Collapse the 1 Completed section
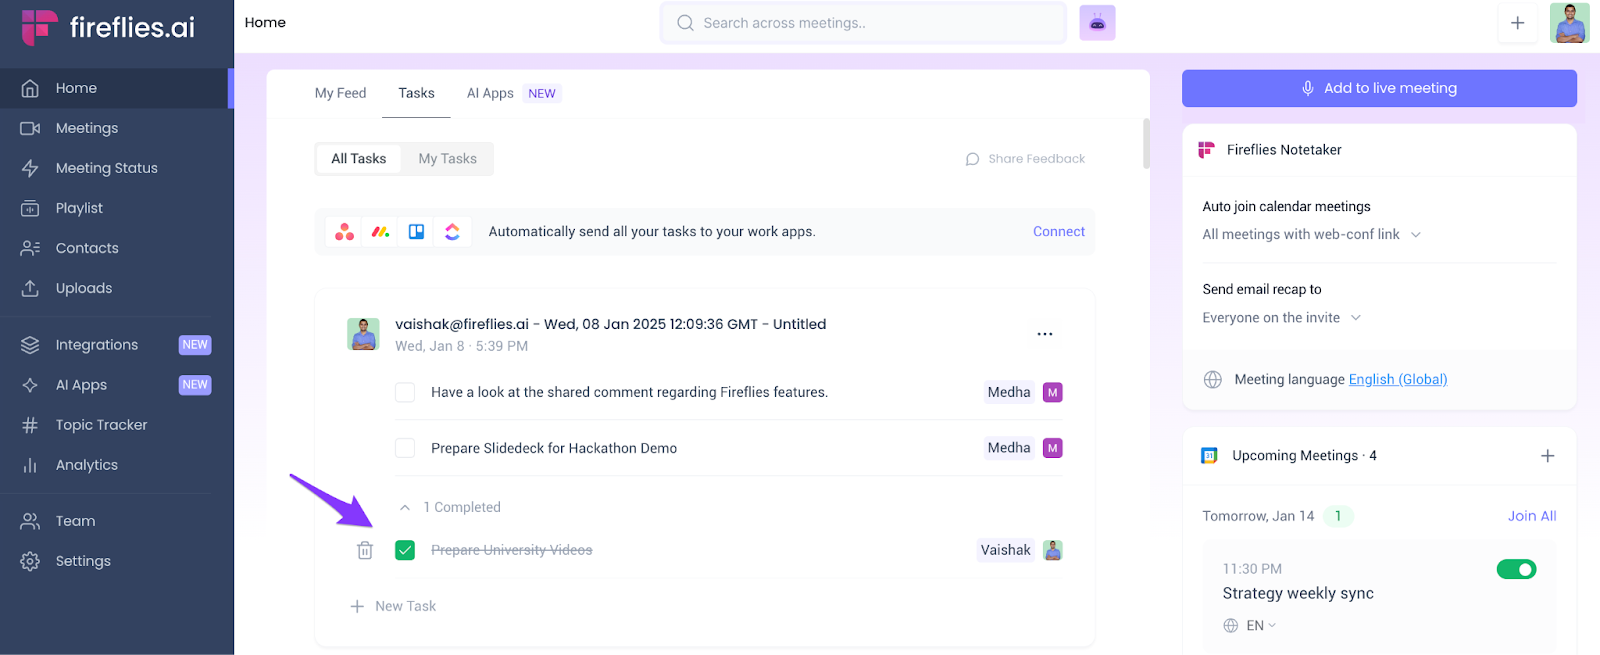 405,508
